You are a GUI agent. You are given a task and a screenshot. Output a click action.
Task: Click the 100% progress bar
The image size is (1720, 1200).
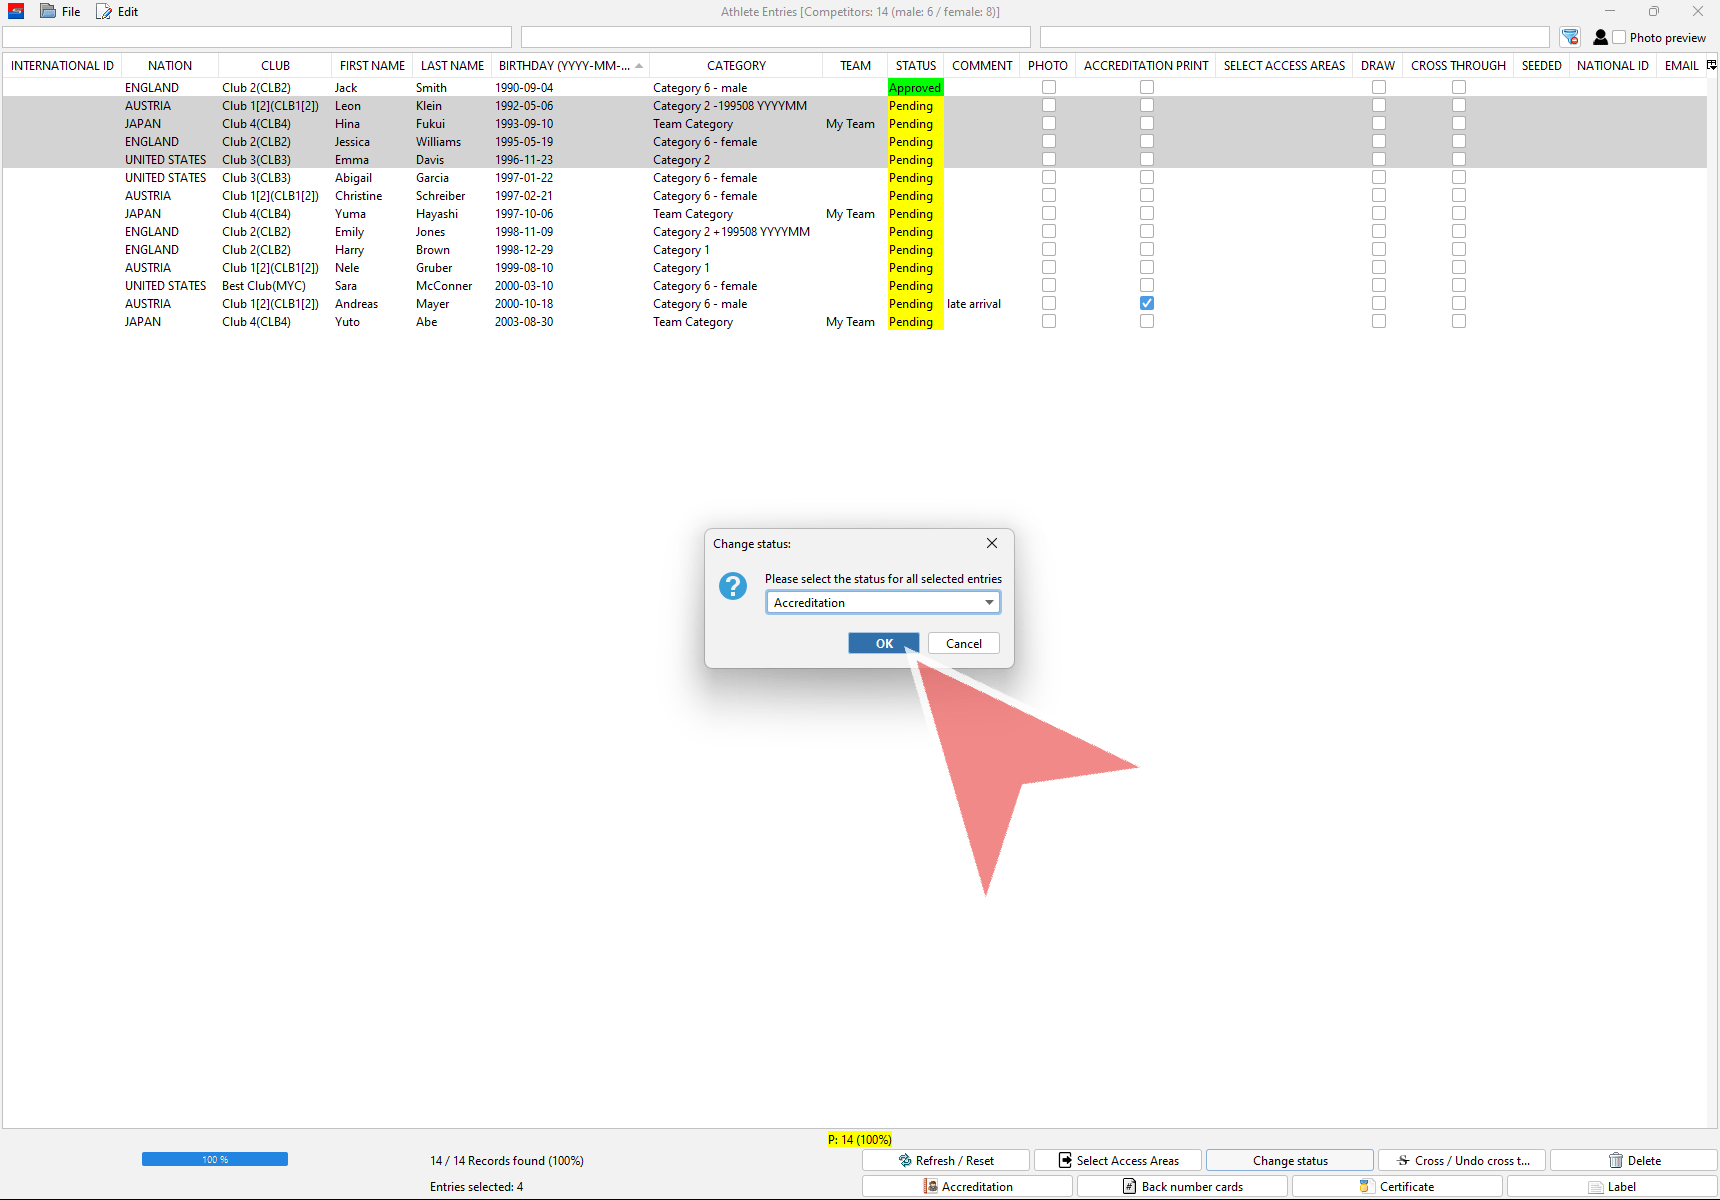tap(215, 1159)
